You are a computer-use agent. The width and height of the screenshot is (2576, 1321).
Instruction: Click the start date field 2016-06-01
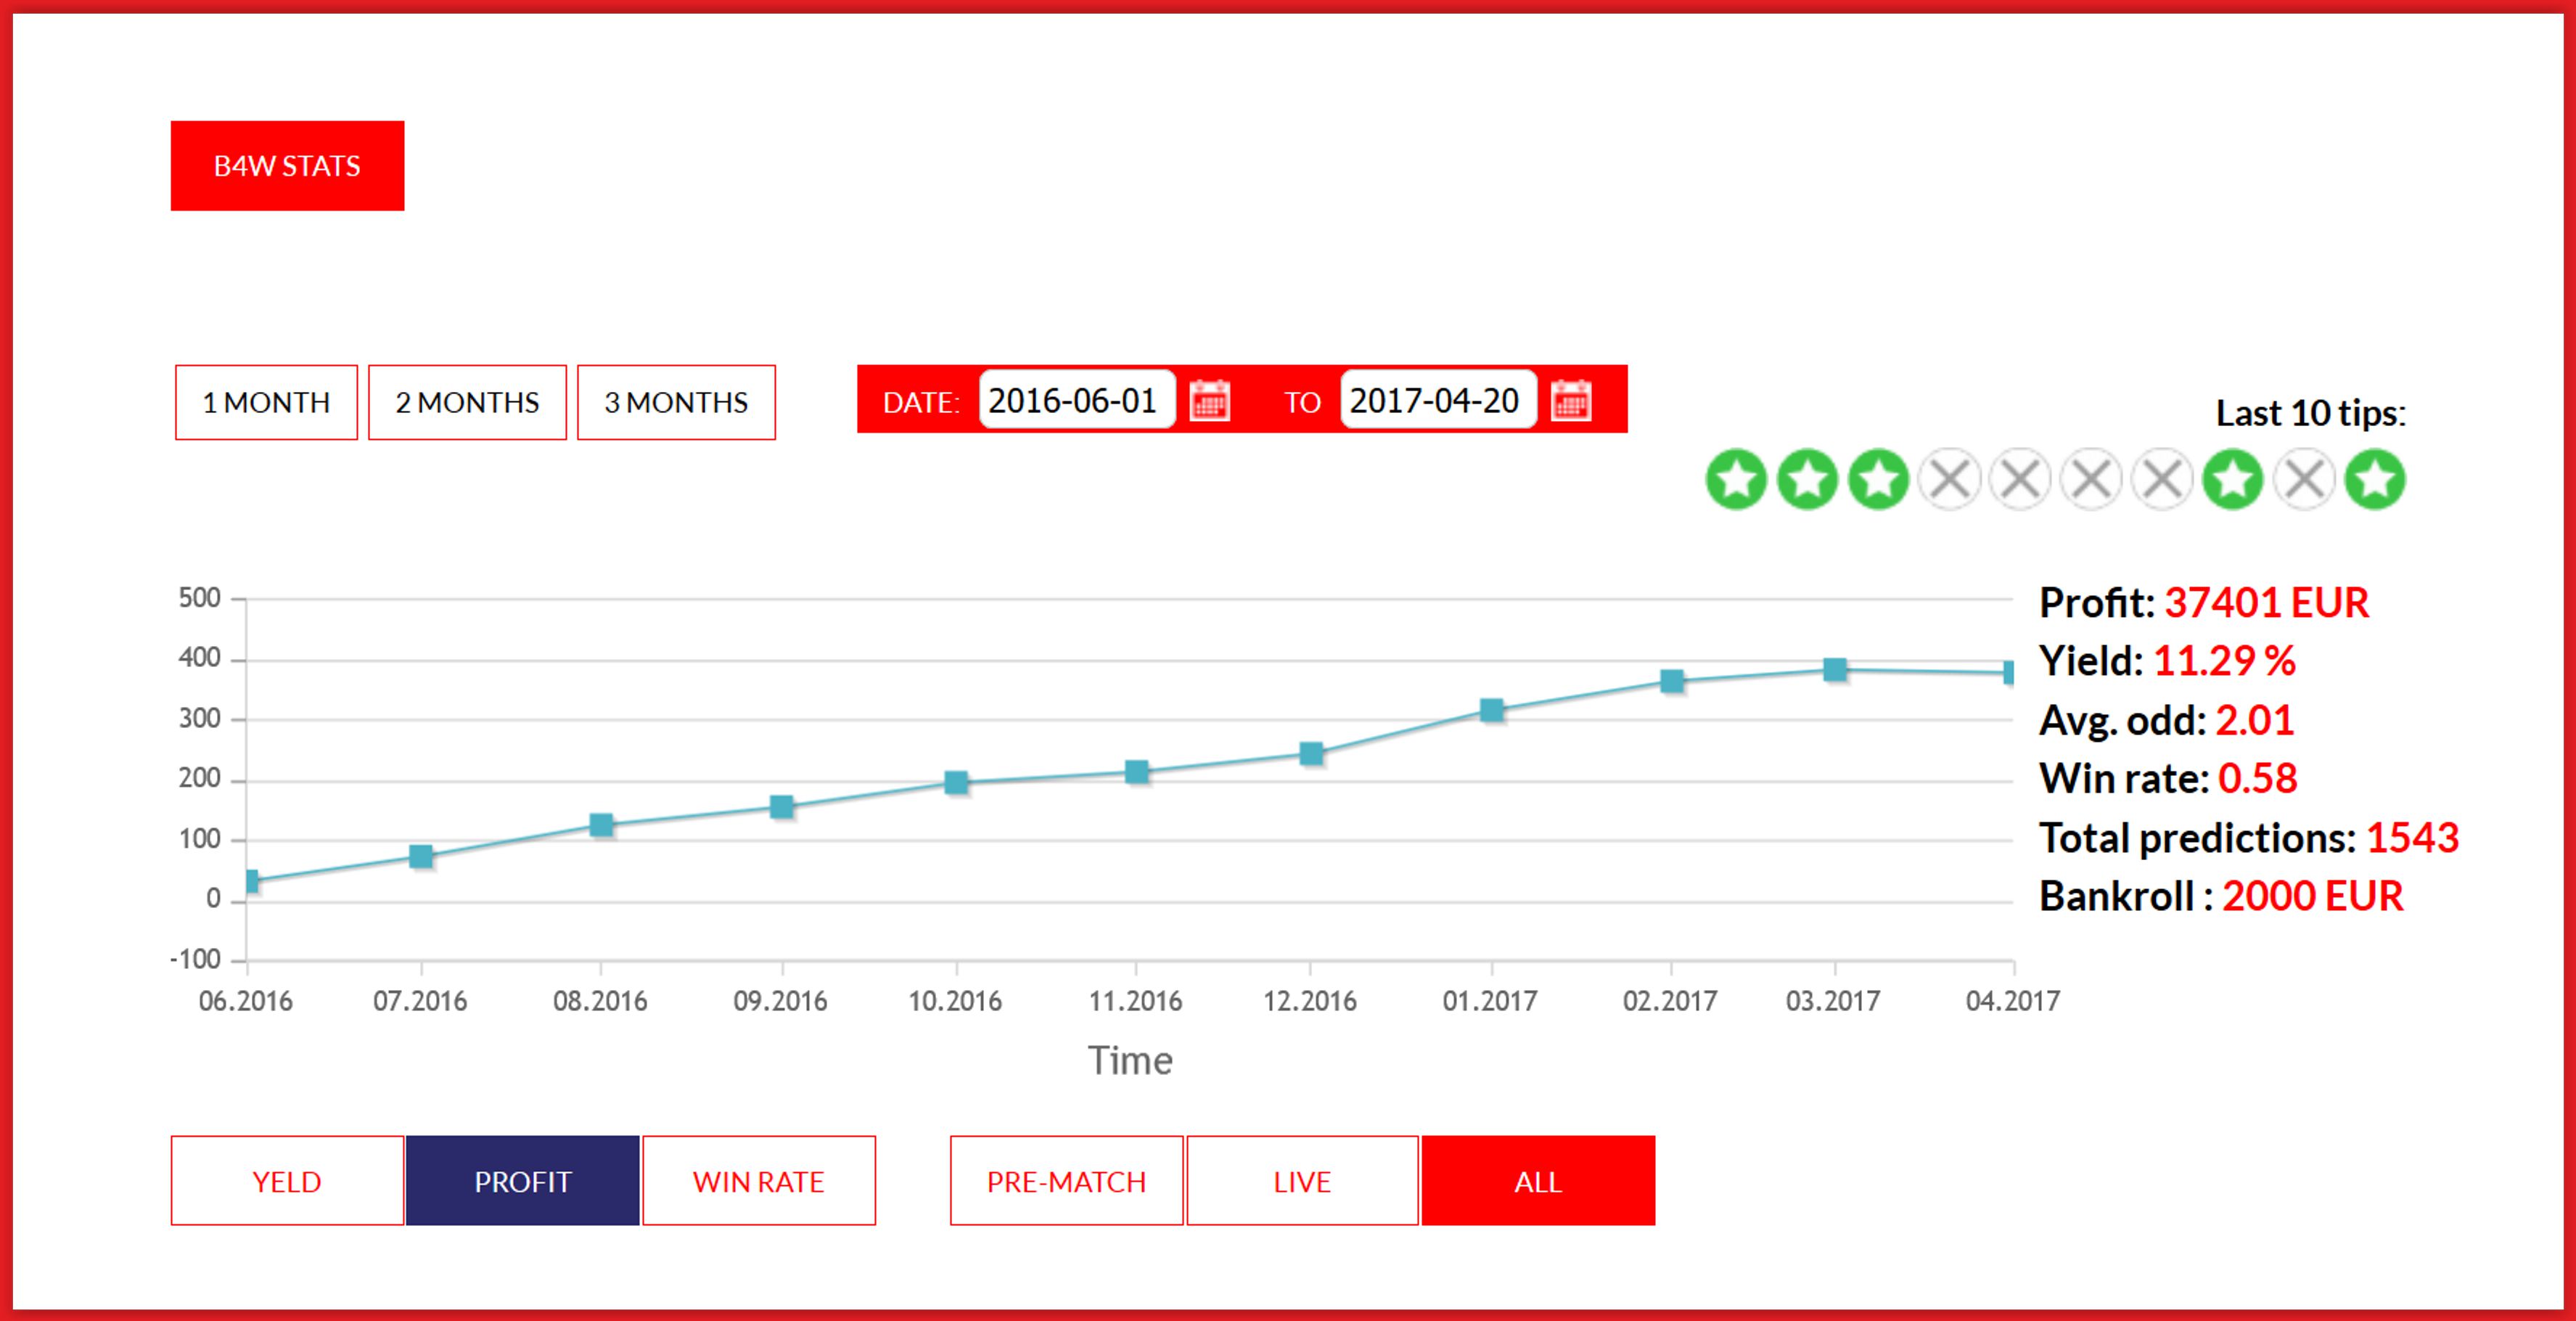[1074, 401]
